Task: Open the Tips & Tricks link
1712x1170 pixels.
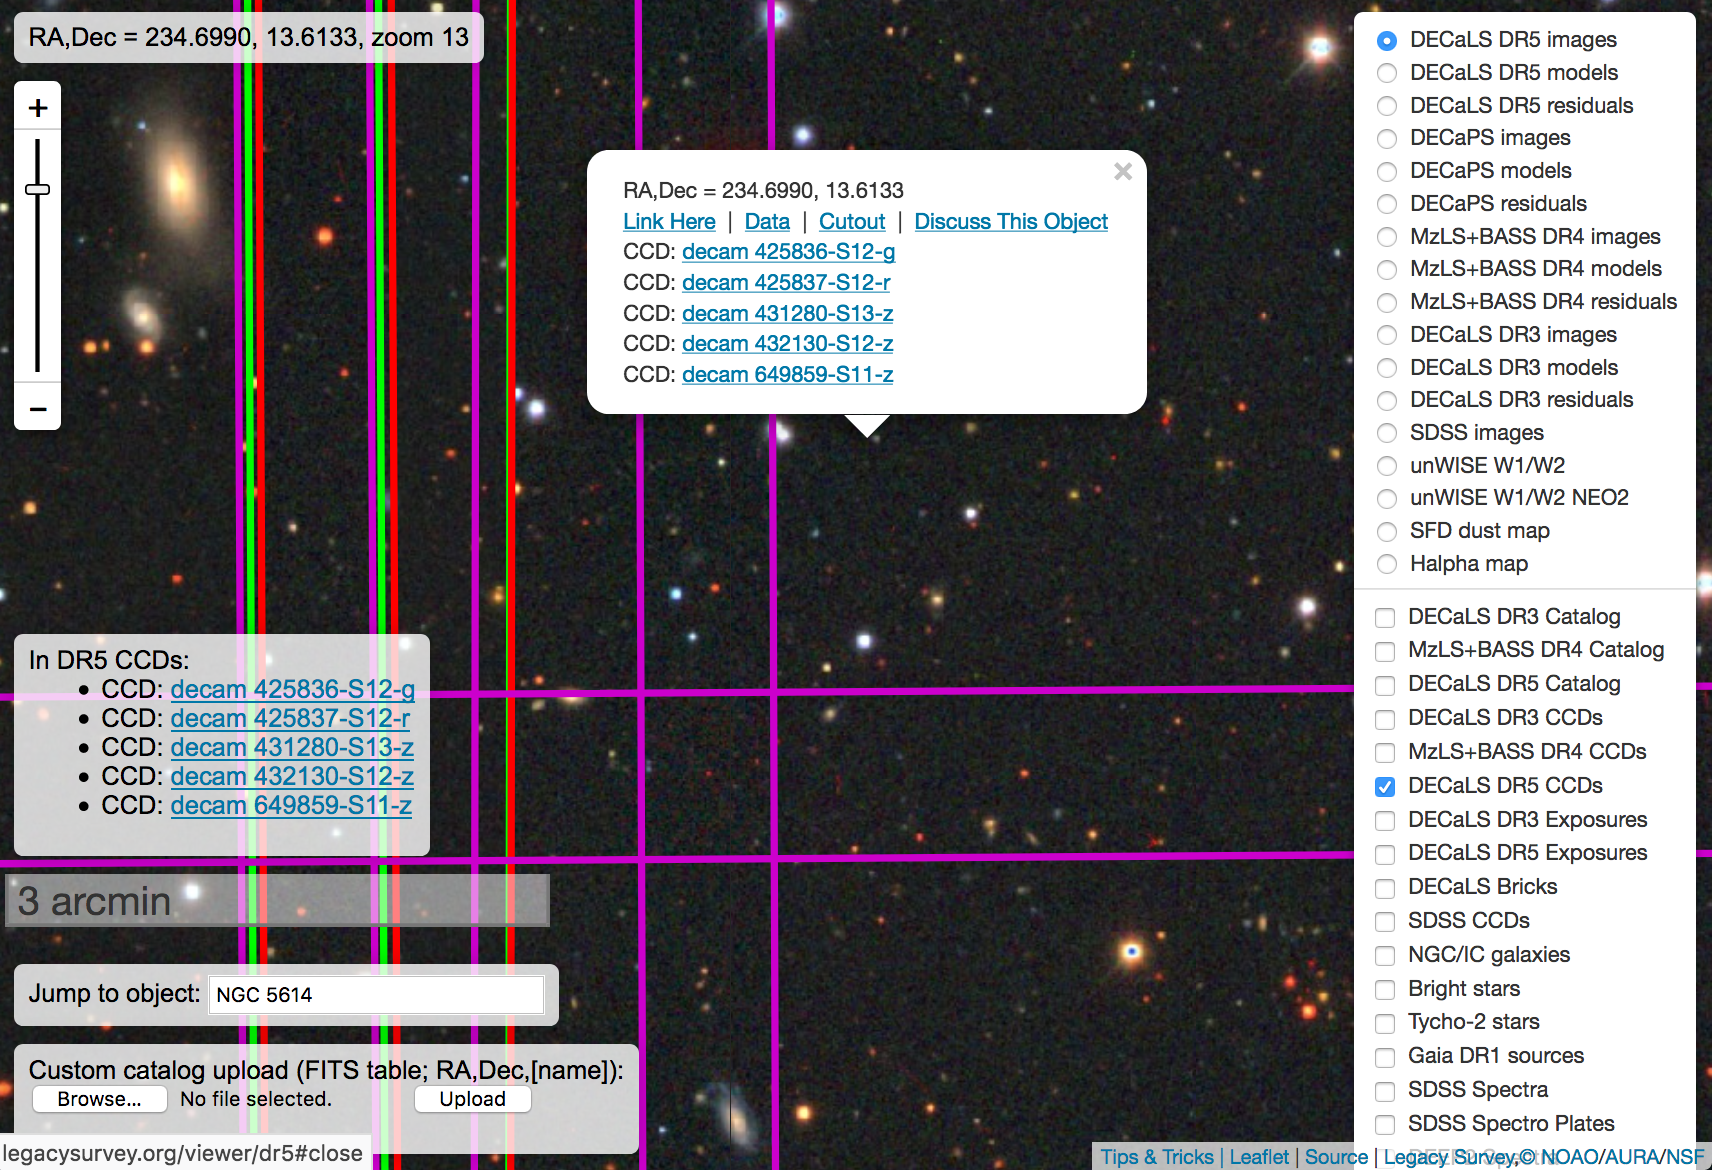Action: (x=1157, y=1157)
